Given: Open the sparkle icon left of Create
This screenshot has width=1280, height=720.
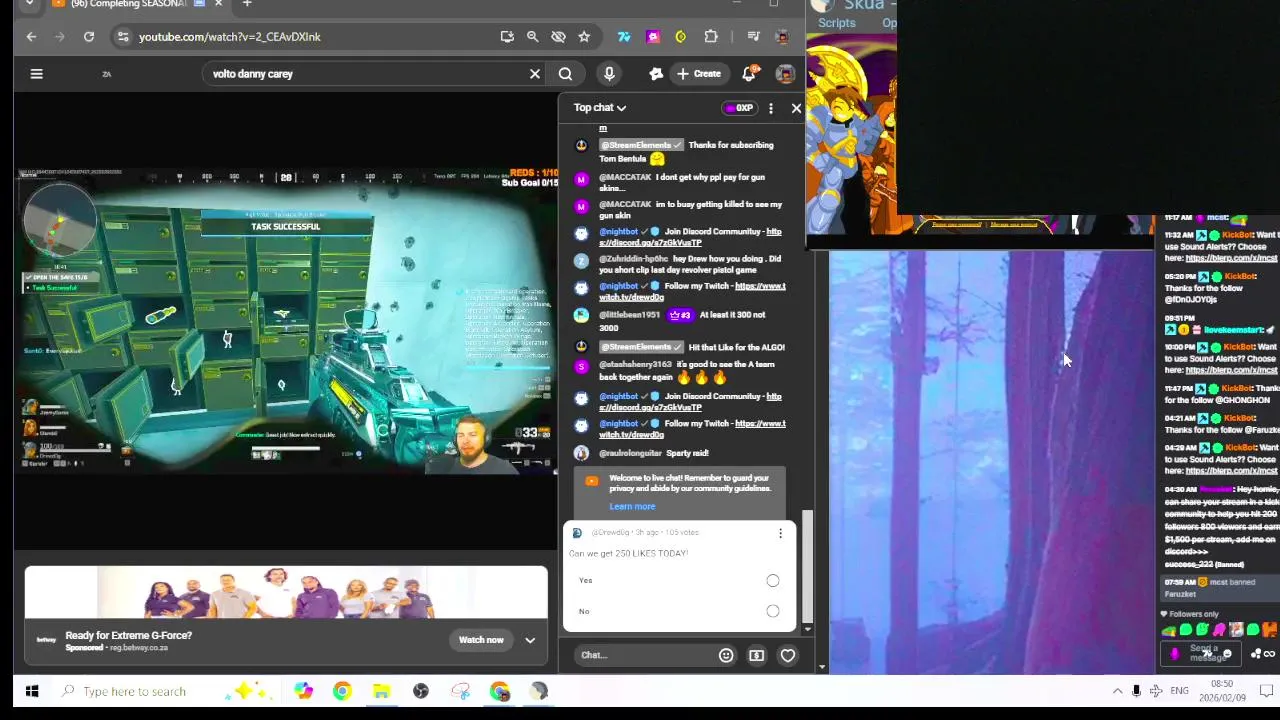Looking at the screenshot, I should [656, 74].
